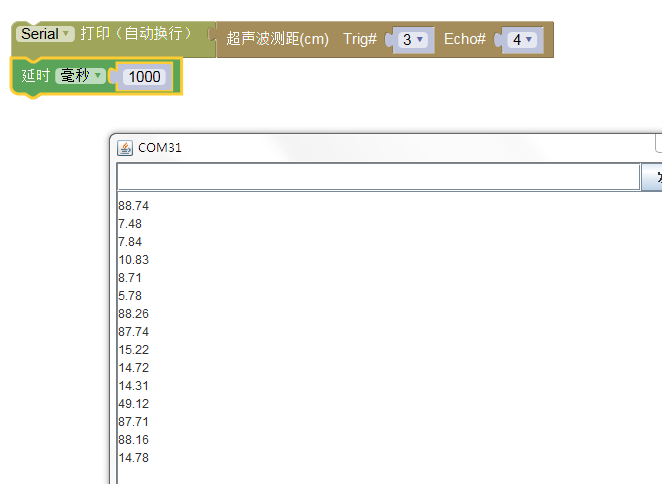
Task: Click the reading 7.48
Action: [x=130, y=224]
